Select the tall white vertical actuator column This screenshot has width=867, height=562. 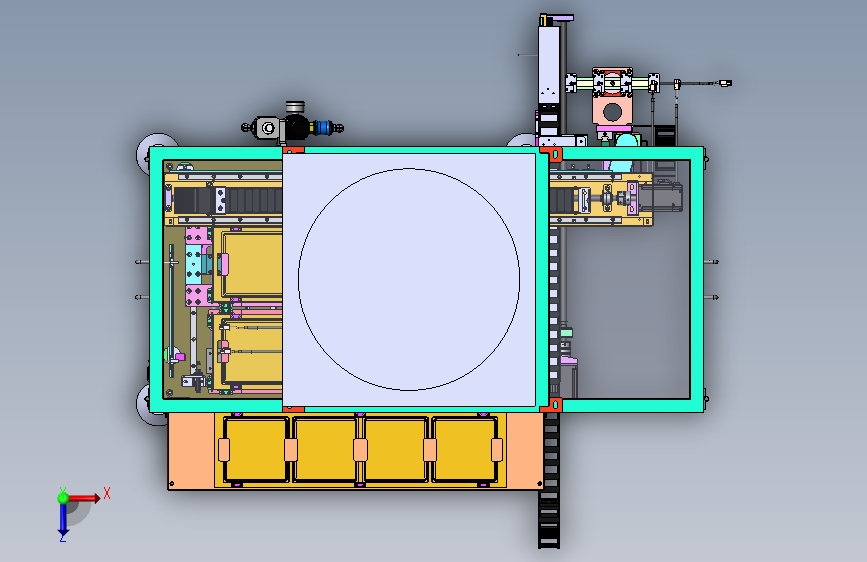coord(549,65)
